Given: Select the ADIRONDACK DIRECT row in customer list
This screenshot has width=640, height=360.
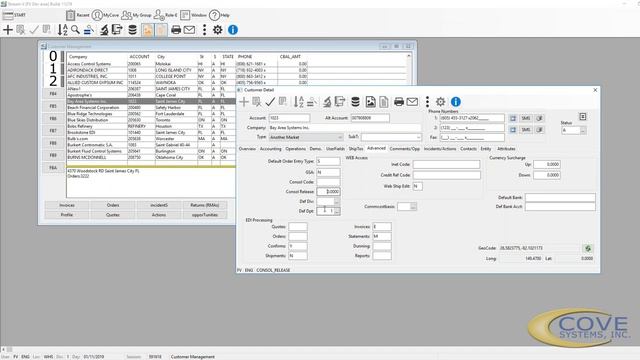Looking at the screenshot, I should pyautogui.click(x=237, y=70).
